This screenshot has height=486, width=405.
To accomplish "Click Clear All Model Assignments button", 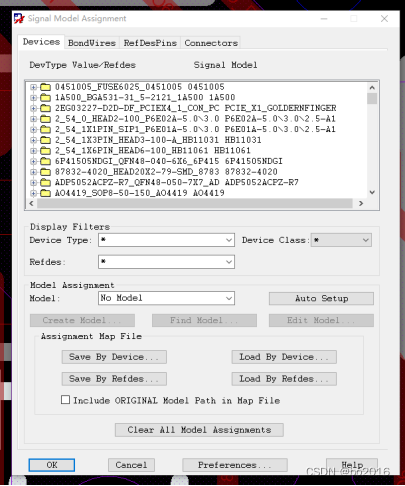I will click(199, 430).
